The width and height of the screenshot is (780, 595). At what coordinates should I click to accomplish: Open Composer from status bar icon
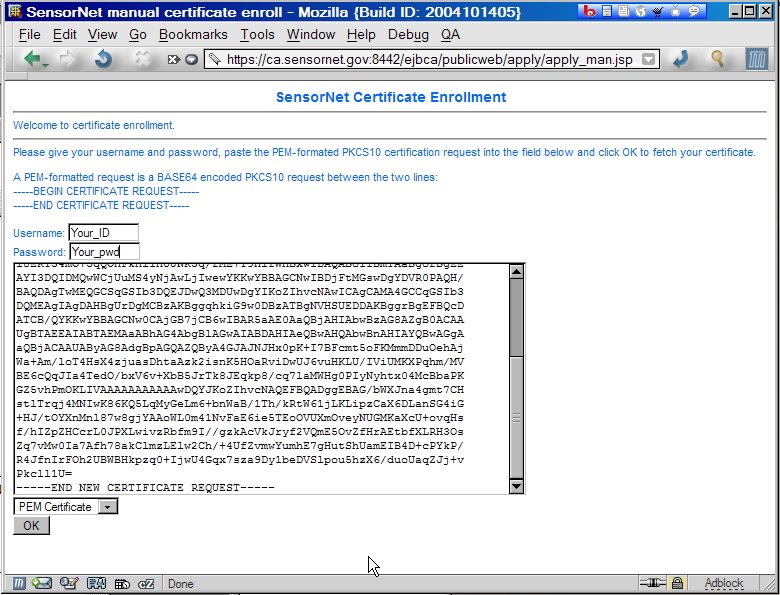[69, 583]
